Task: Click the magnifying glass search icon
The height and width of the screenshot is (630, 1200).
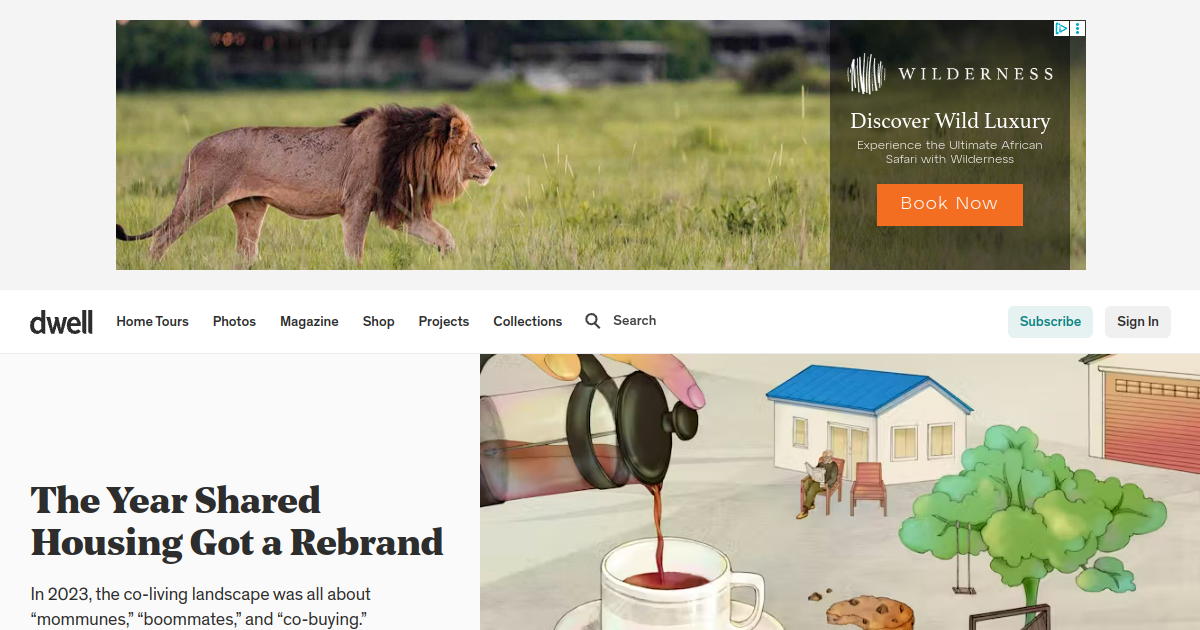Action: point(593,321)
